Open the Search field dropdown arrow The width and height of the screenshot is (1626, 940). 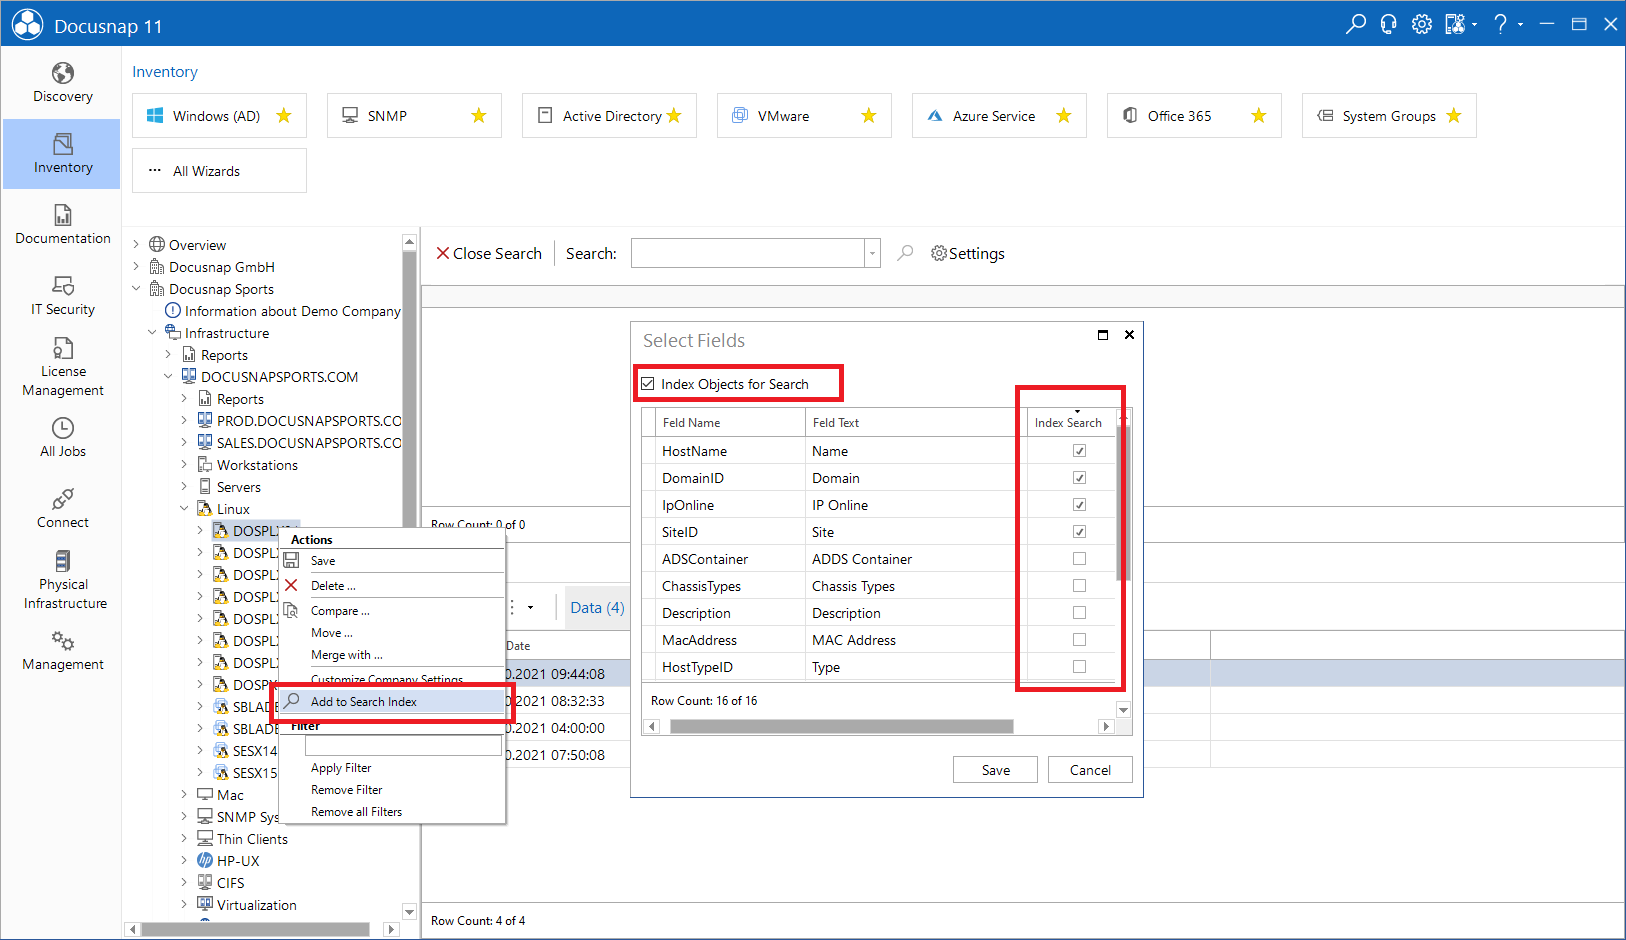(872, 253)
